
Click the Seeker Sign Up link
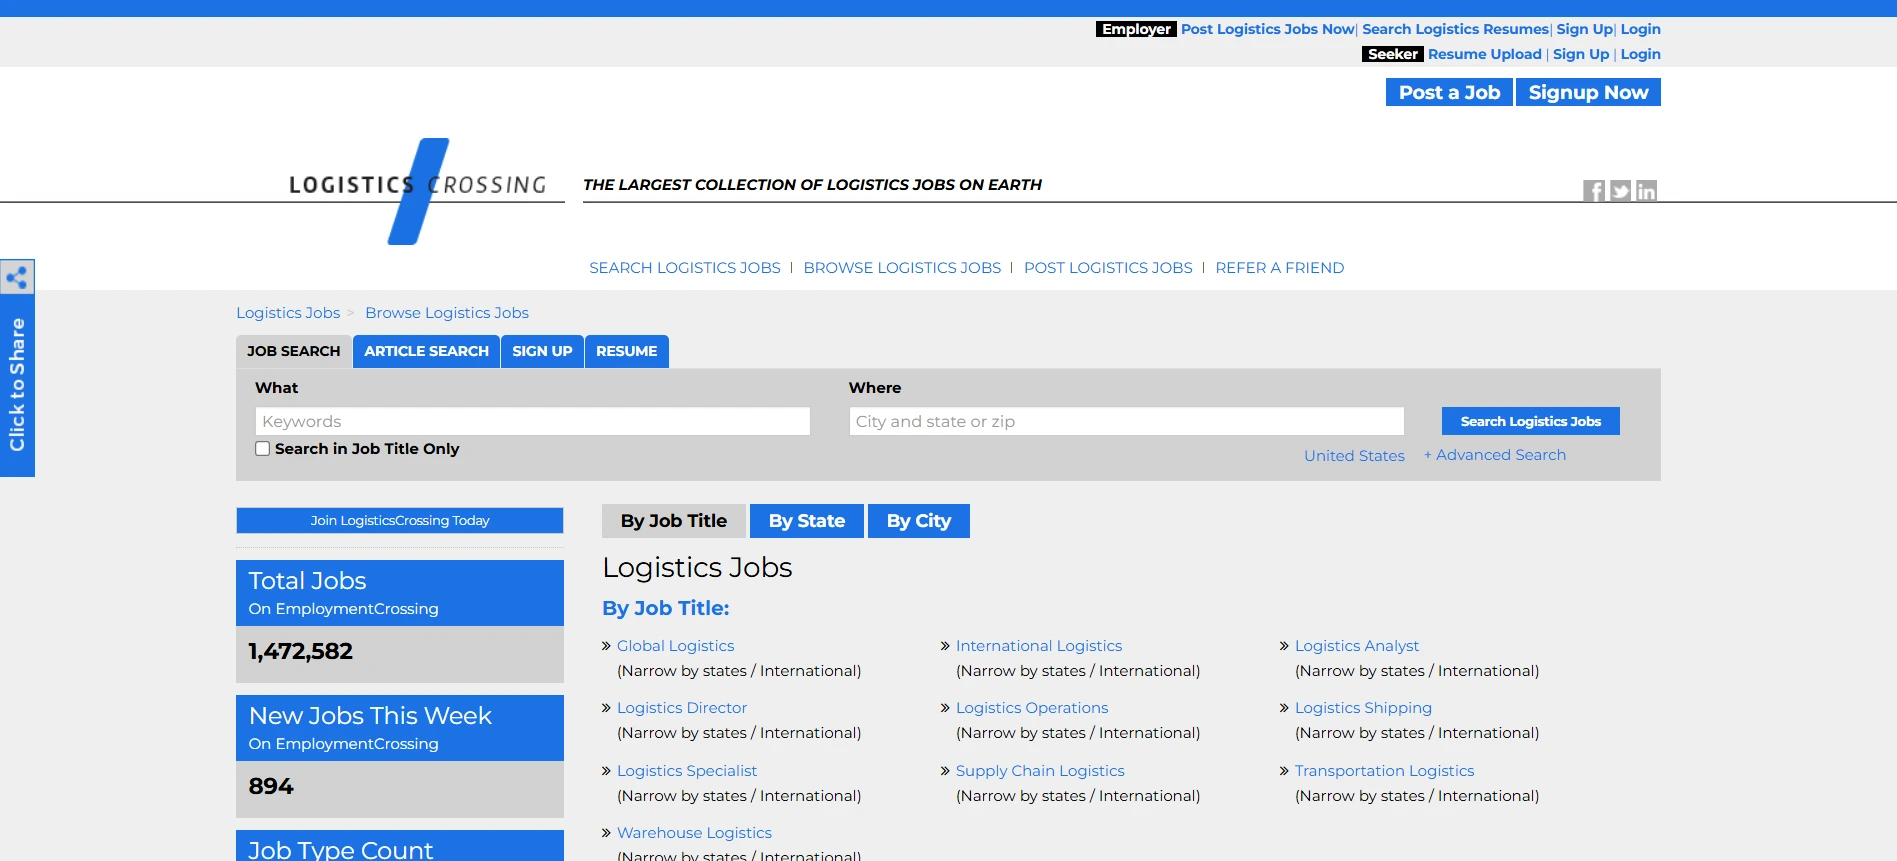[1581, 54]
